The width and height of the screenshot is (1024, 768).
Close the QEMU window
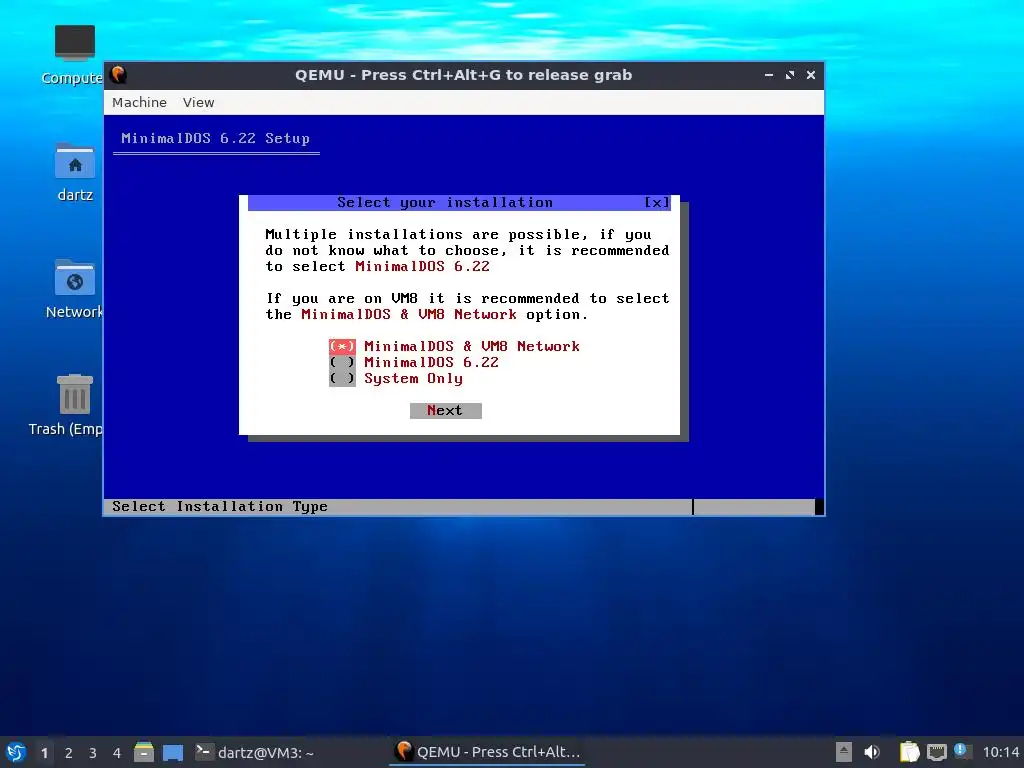point(811,75)
